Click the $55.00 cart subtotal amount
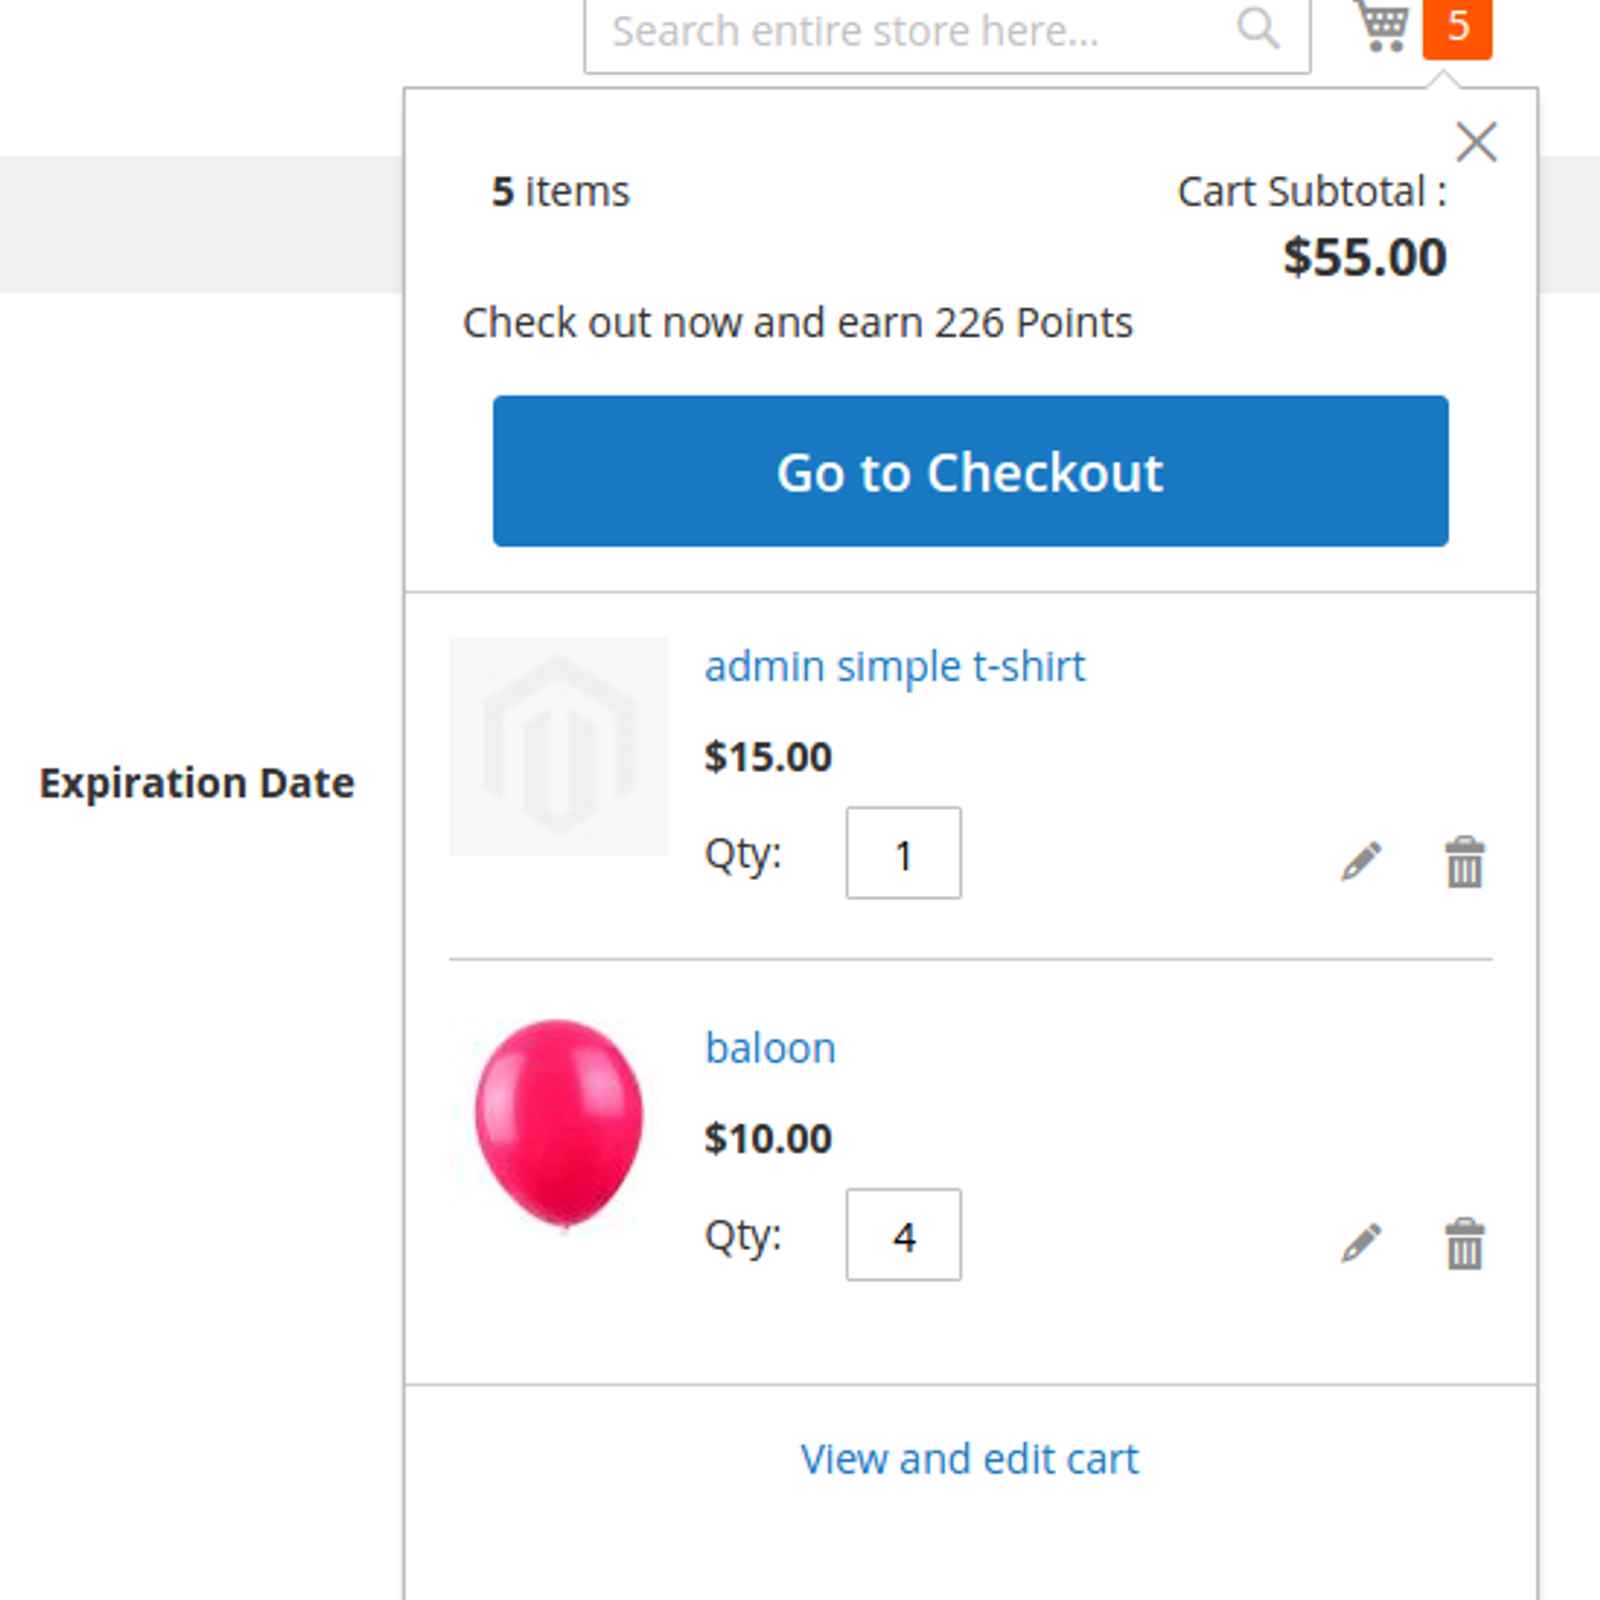Image resolution: width=1600 pixels, height=1600 pixels. [x=1365, y=257]
